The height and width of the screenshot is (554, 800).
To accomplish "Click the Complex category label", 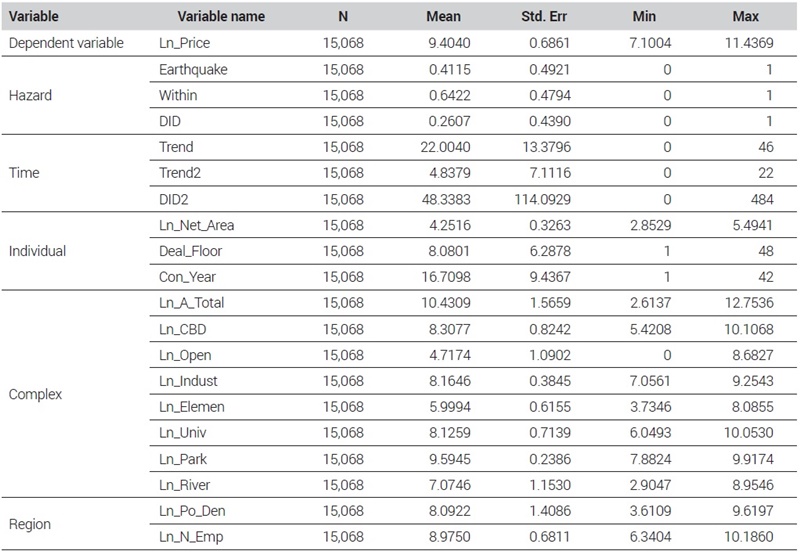I will click(x=35, y=394).
